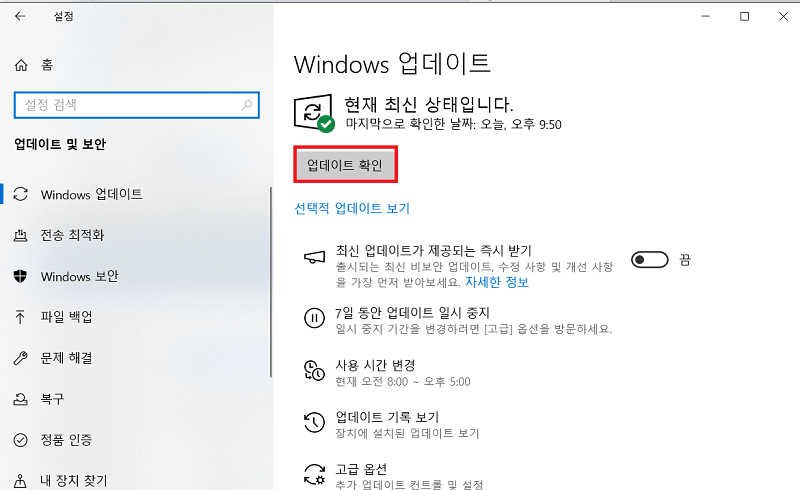800x490 pixels.
Task: Click the Windows 업데이트 sync icon in sidebar
Action: pyautogui.click(x=20, y=194)
